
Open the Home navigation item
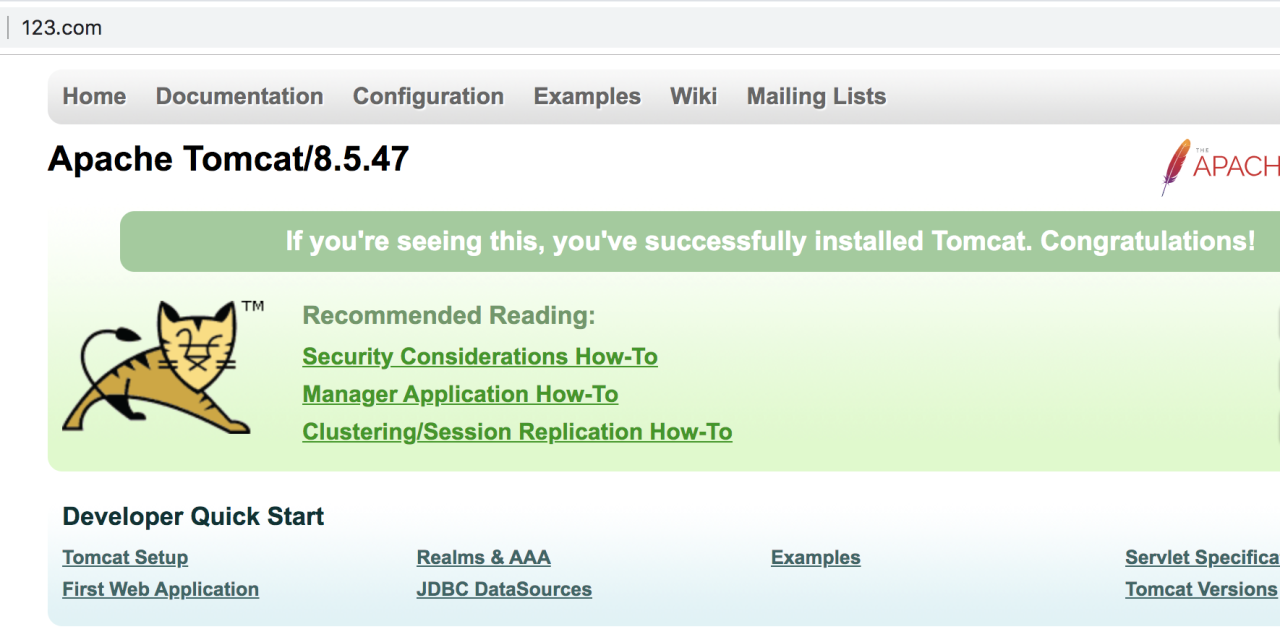tap(94, 97)
